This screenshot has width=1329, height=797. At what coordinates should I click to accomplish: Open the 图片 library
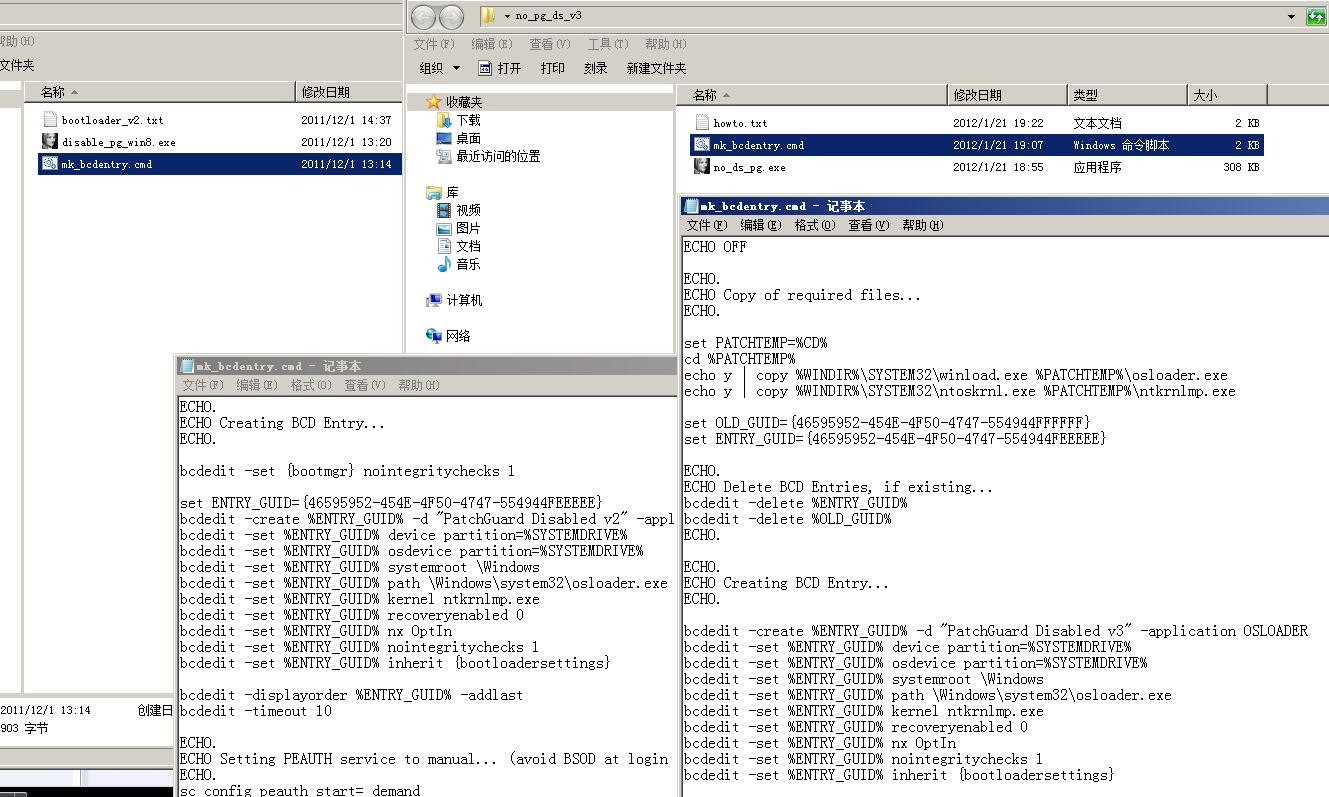(459, 228)
